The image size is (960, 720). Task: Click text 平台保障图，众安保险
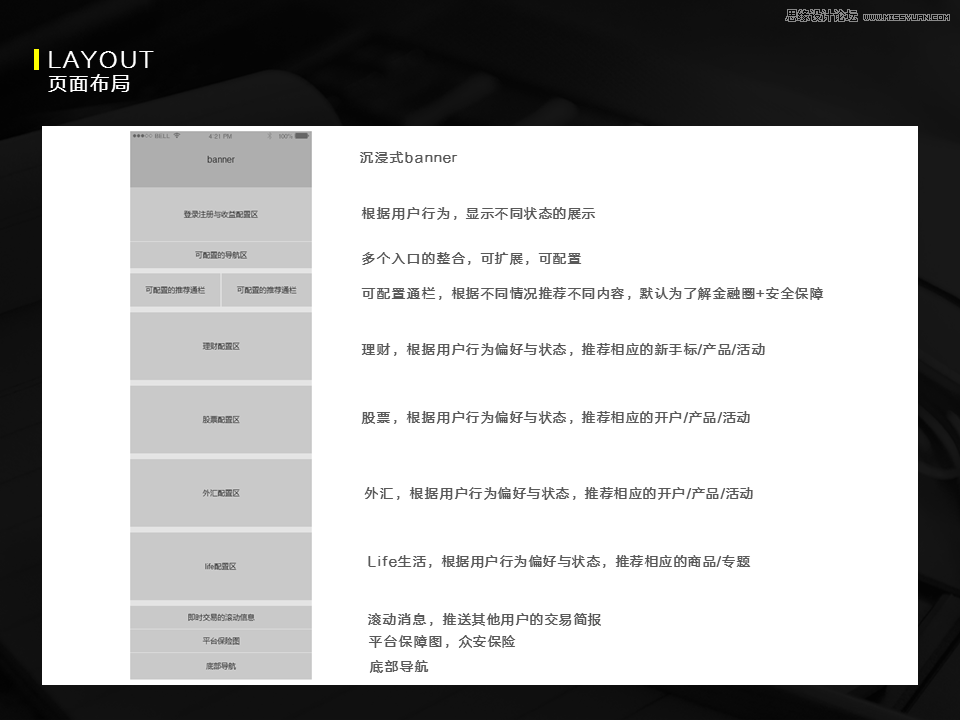[x=441, y=642]
